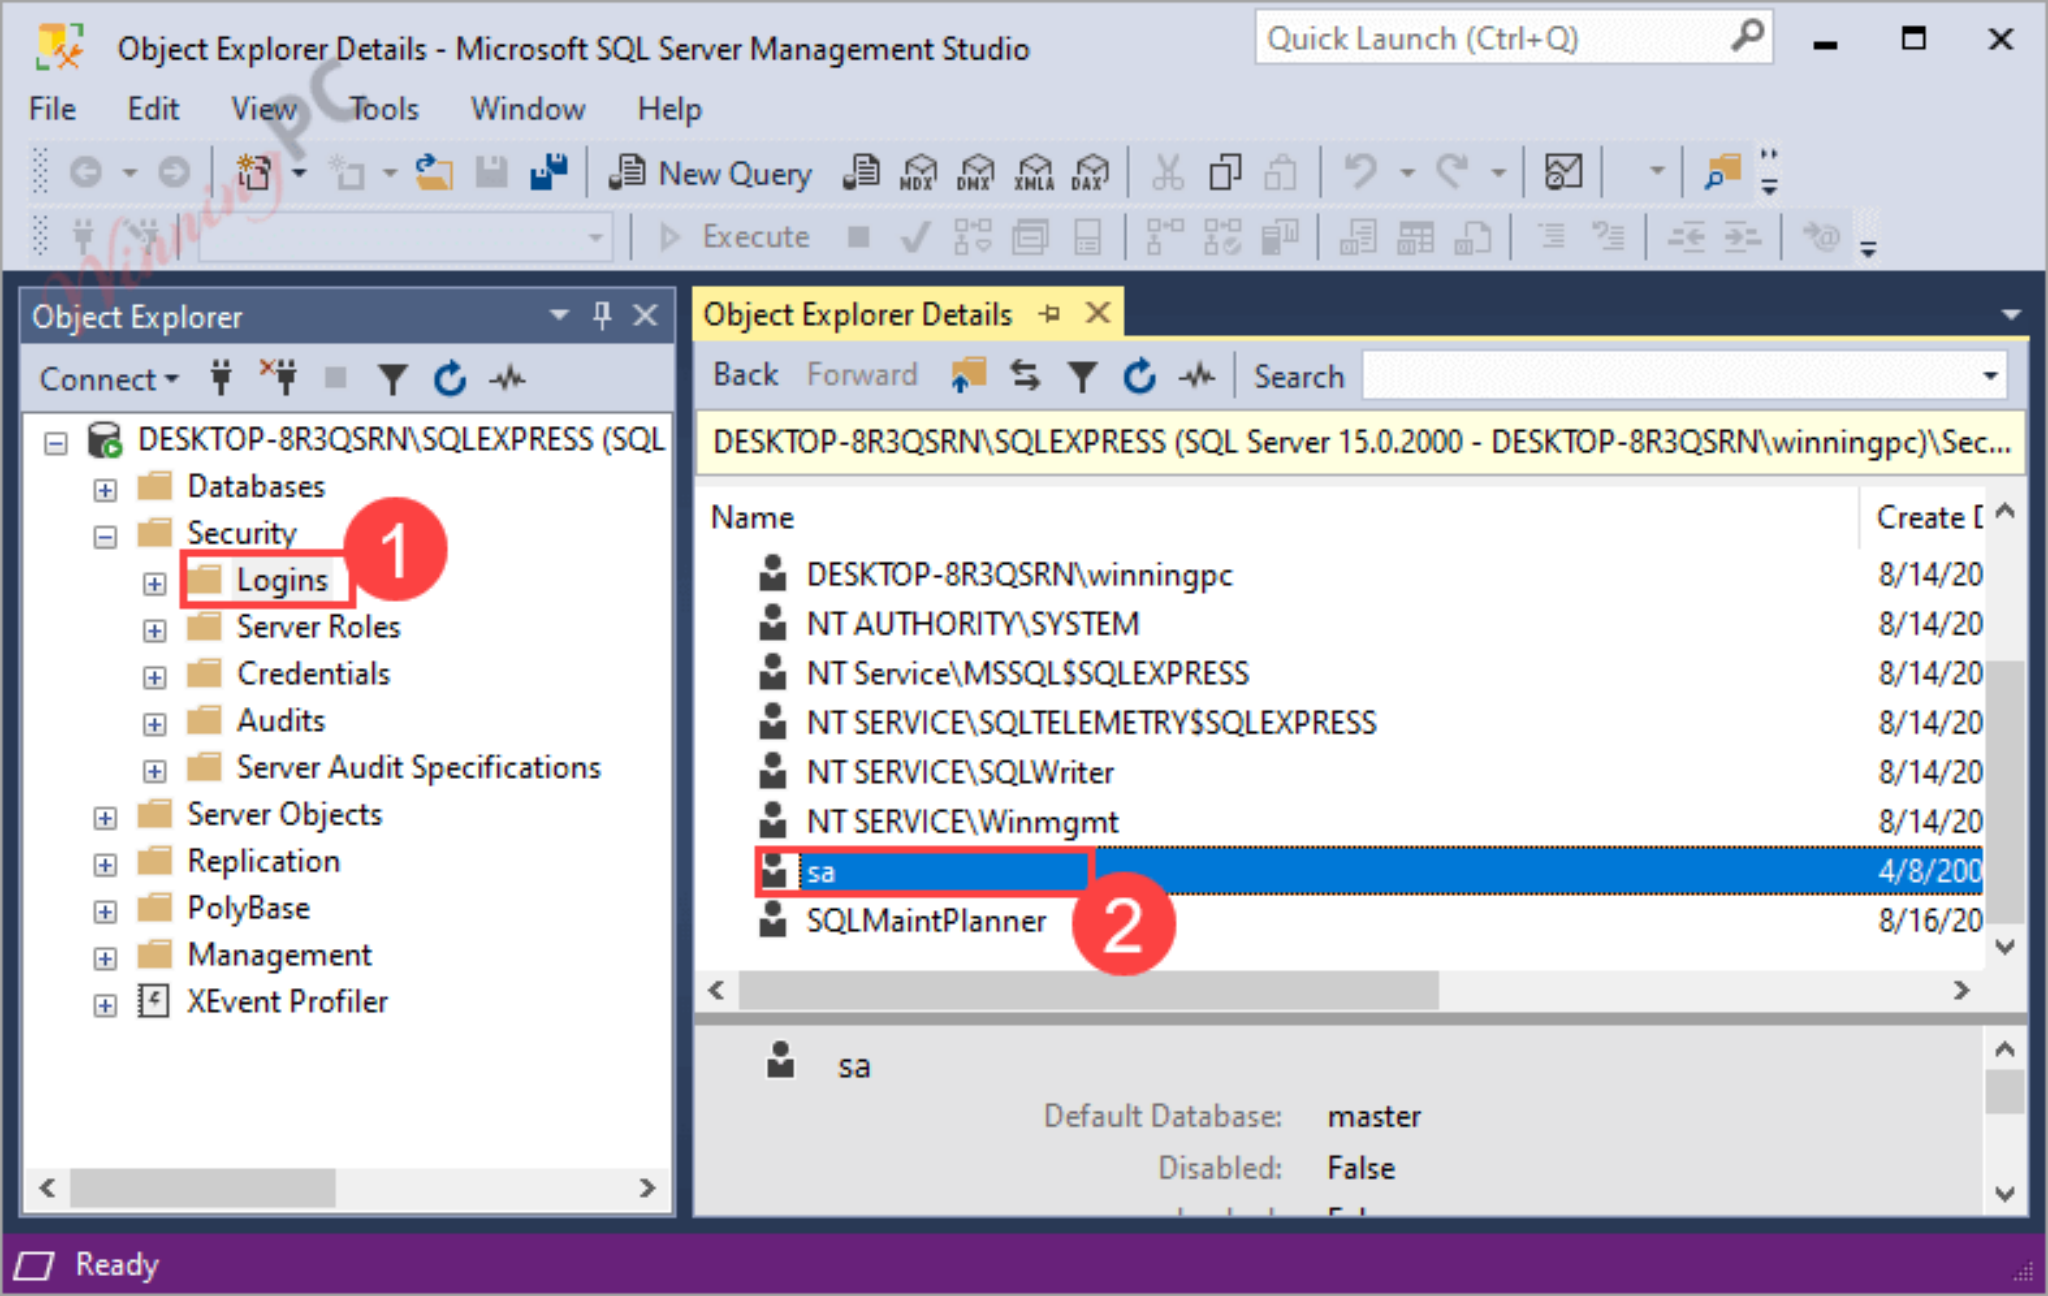Click Activity monitor icon in Object Explorer toolbar
This screenshot has width=2048, height=1296.
click(x=508, y=378)
